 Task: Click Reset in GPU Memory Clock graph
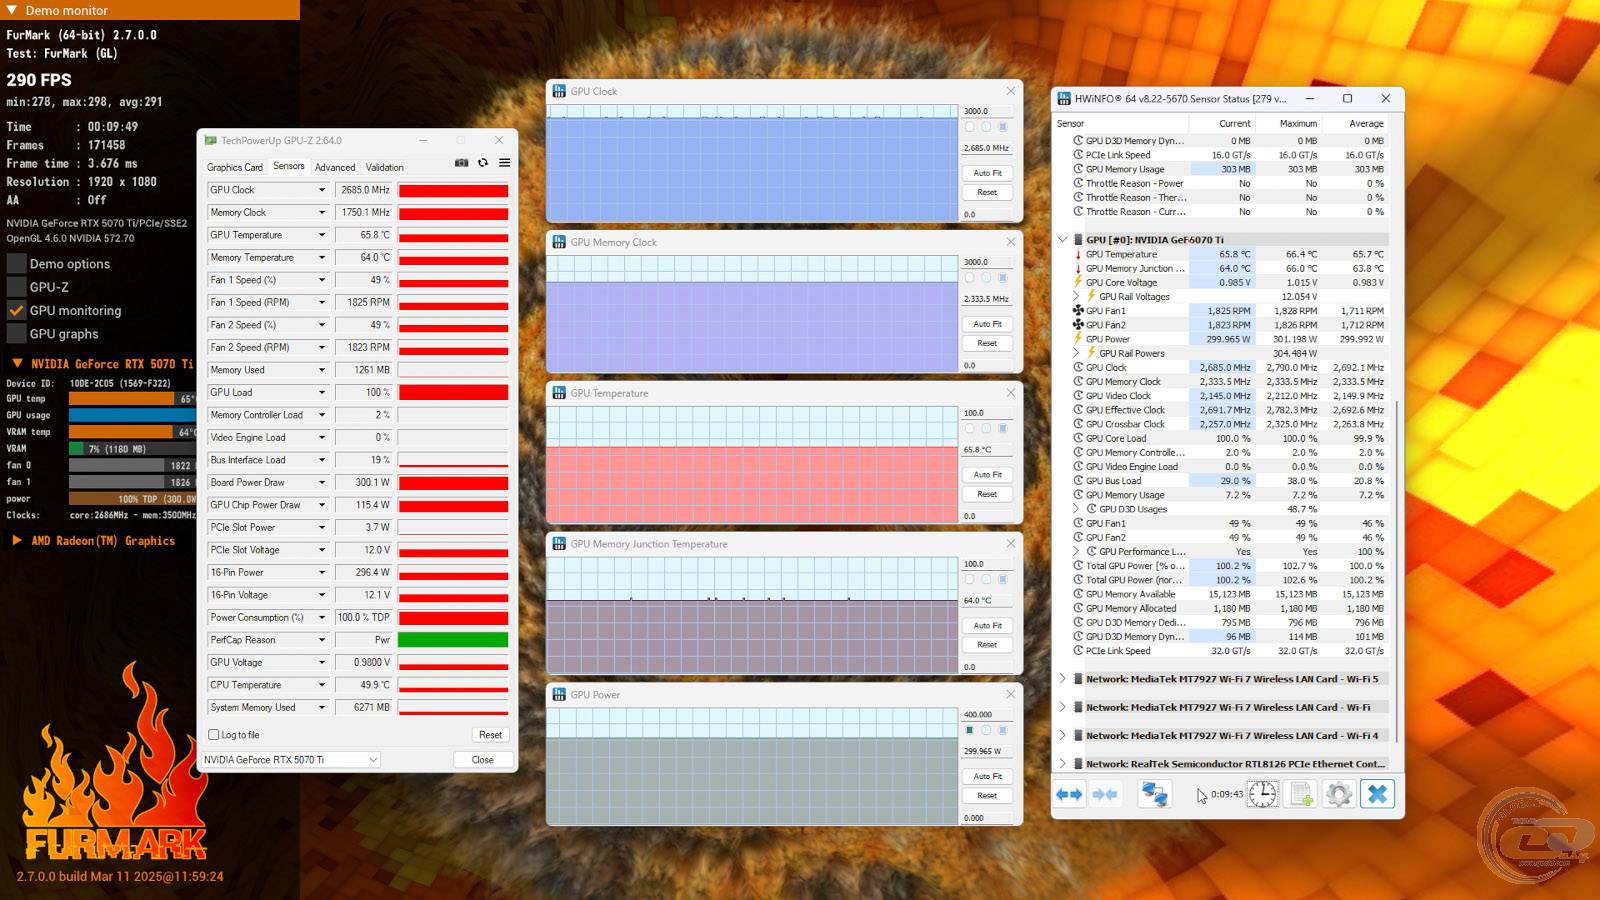[x=988, y=343]
